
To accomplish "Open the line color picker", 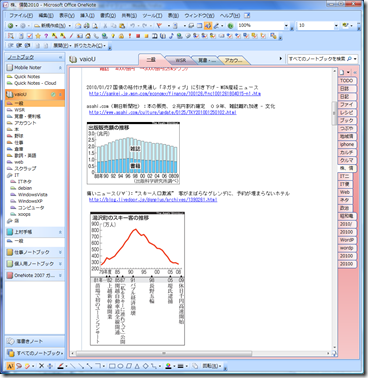I will click(x=169, y=366).
